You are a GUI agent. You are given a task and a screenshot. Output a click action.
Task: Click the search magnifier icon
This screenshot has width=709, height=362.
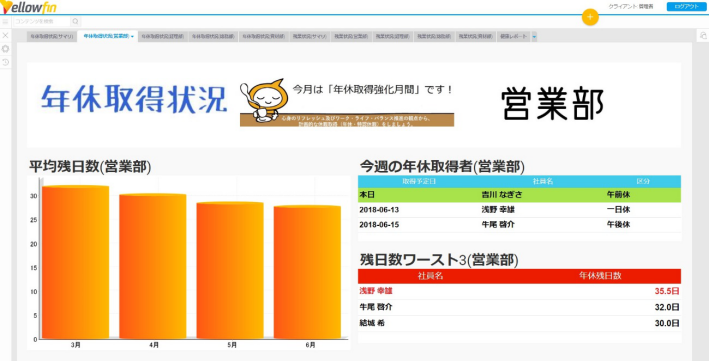(76, 21)
